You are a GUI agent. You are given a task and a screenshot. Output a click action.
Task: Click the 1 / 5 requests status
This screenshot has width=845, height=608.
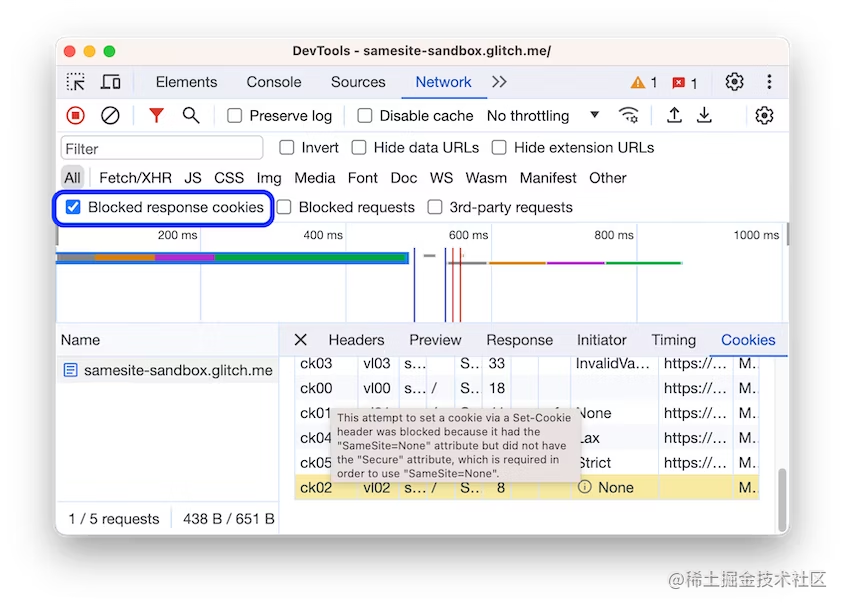coord(114,519)
